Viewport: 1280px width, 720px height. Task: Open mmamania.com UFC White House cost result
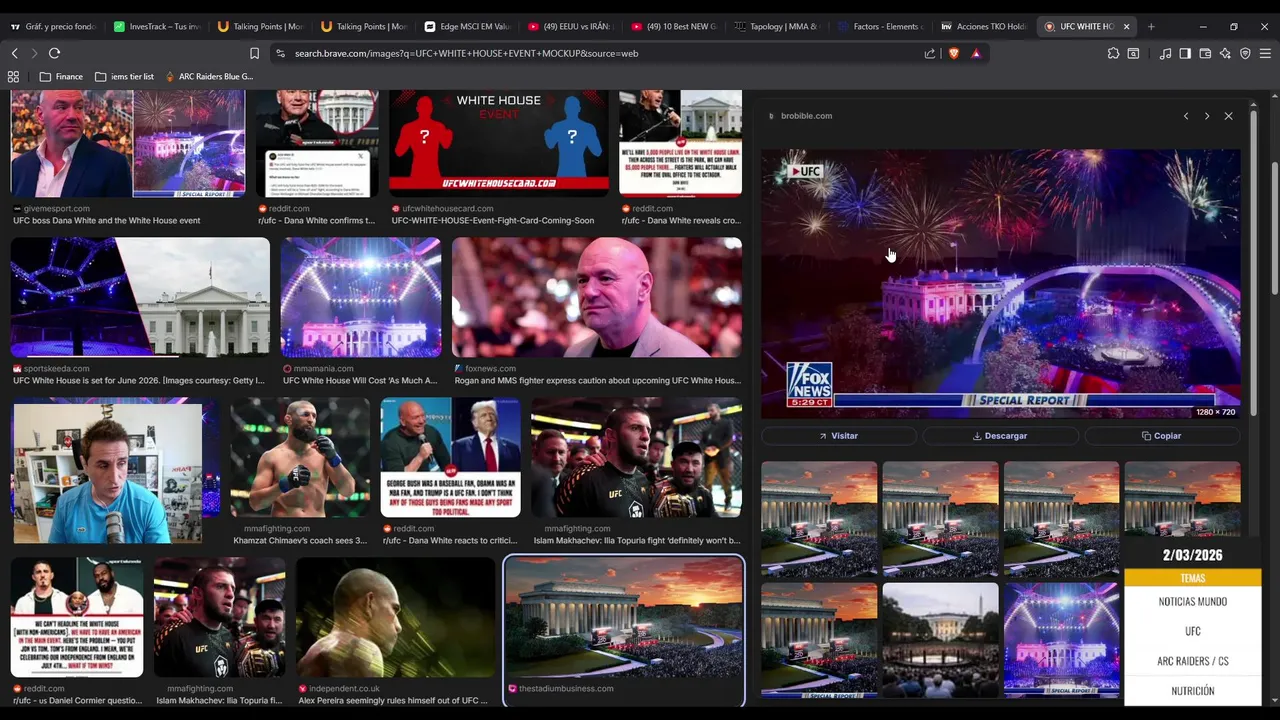[x=361, y=297]
